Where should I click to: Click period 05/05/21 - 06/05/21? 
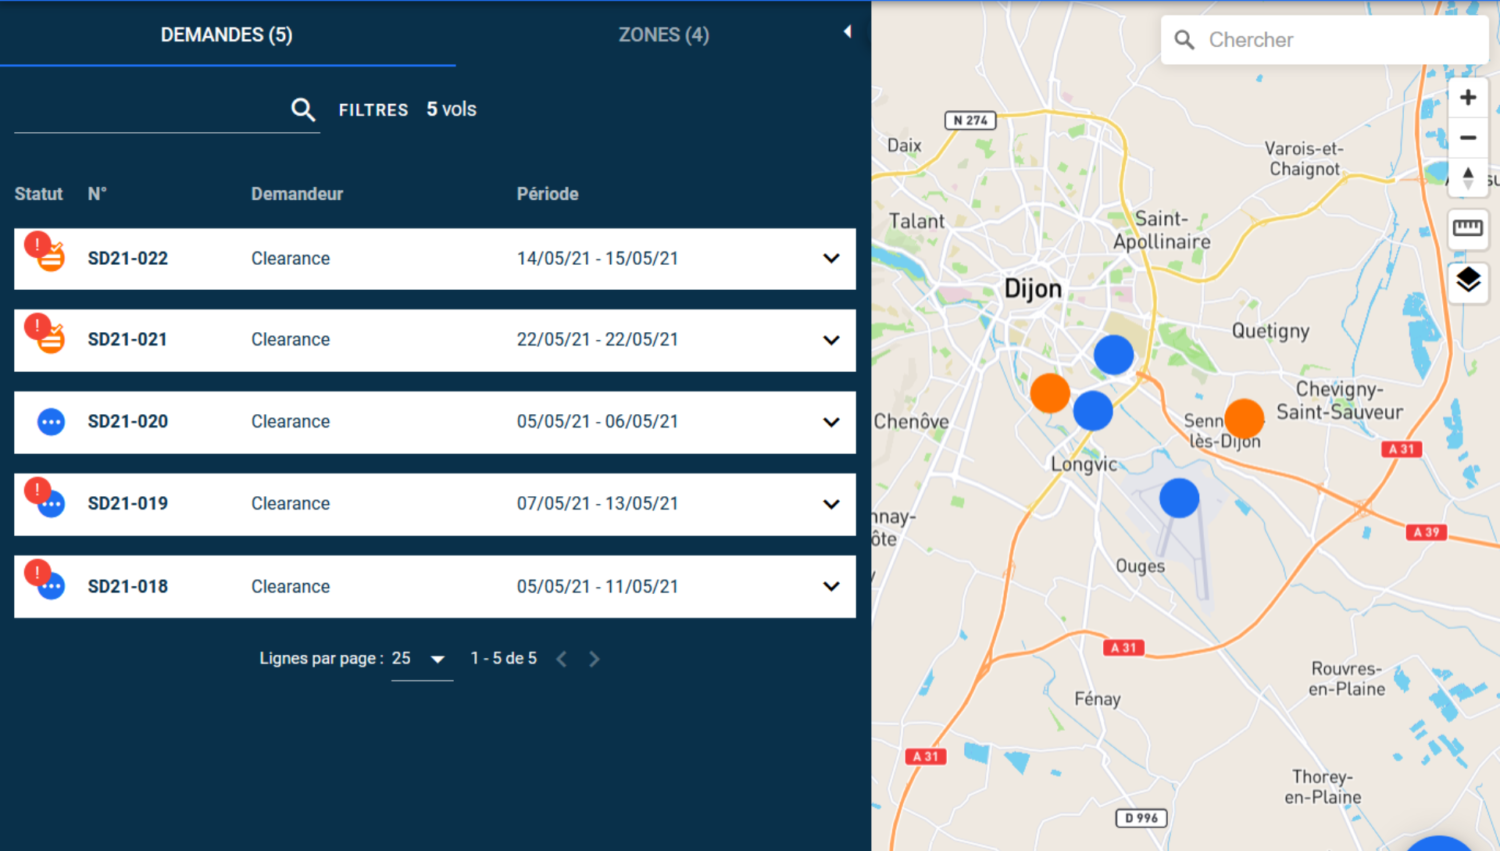point(597,422)
